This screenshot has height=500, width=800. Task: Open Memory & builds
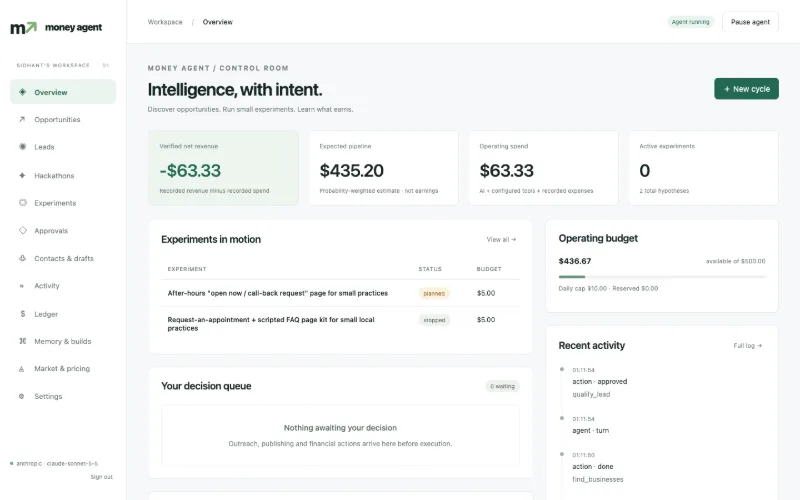click(63, 341)
